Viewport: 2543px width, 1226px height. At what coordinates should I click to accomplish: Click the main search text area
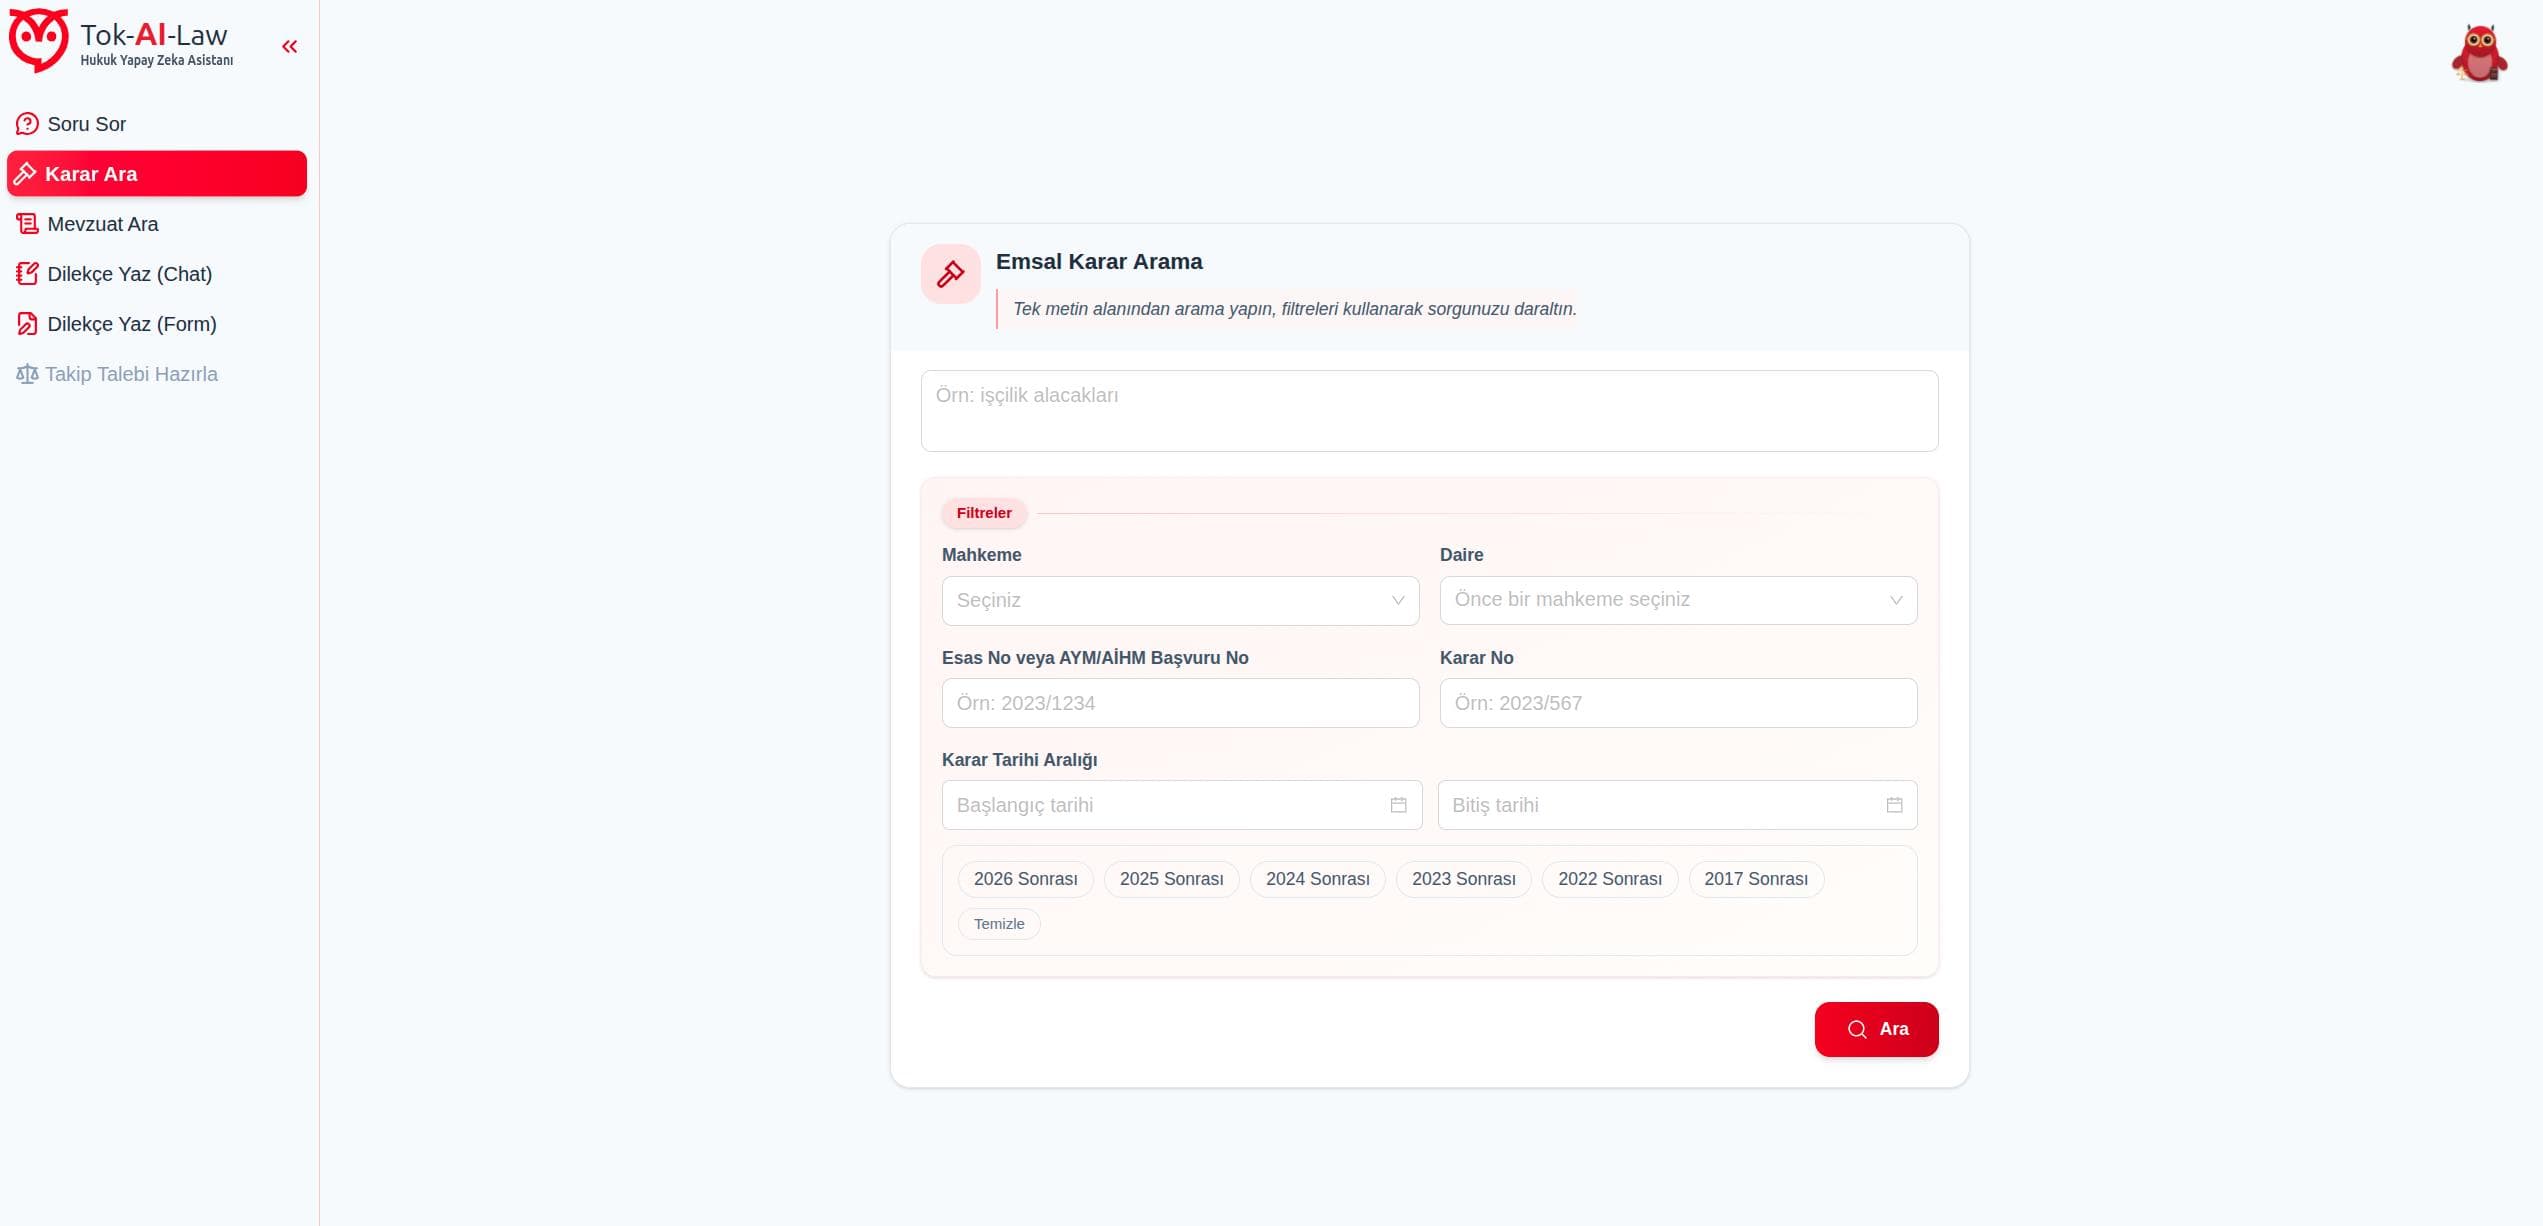[x=1428, y=411]
